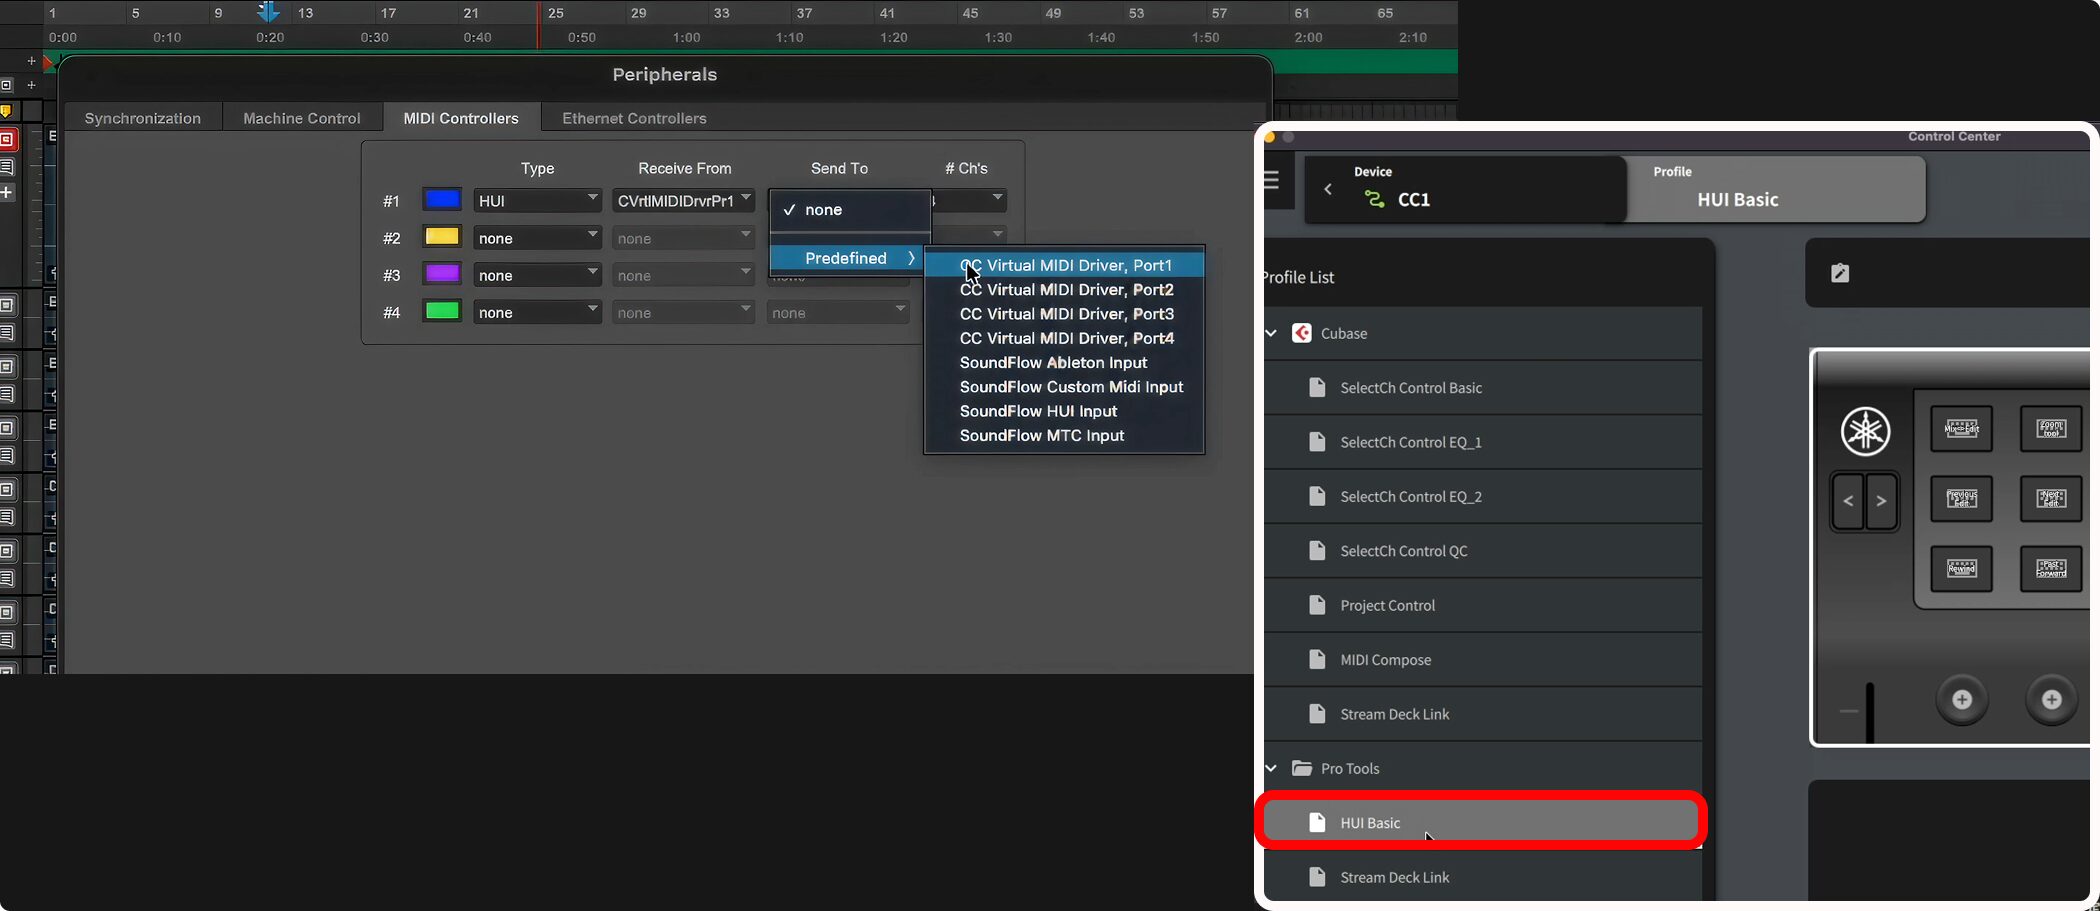Viewport: 2100px width, 911px height.
Task: Click the Device CC1 selector button
Action: [1464, 188]
